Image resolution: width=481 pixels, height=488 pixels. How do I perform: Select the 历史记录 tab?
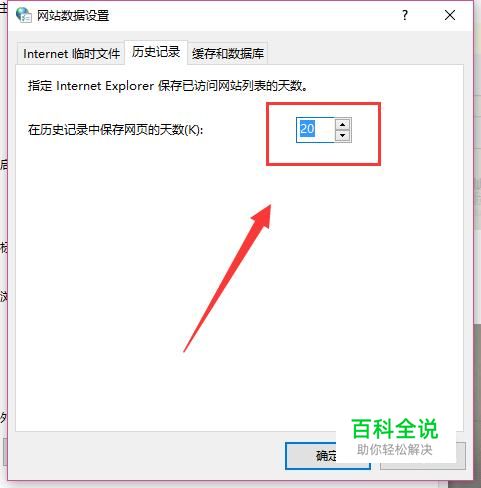(156, 52)
